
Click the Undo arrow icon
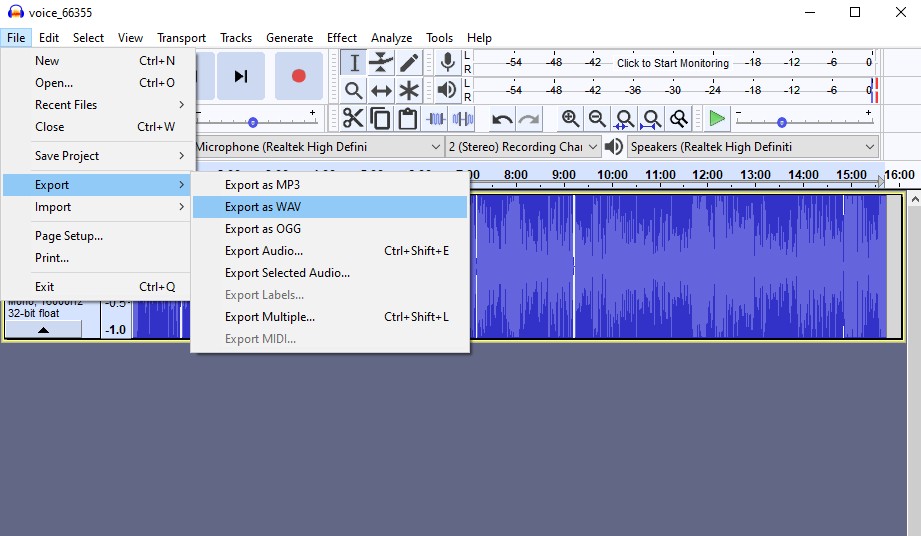[x=502, y=119]
